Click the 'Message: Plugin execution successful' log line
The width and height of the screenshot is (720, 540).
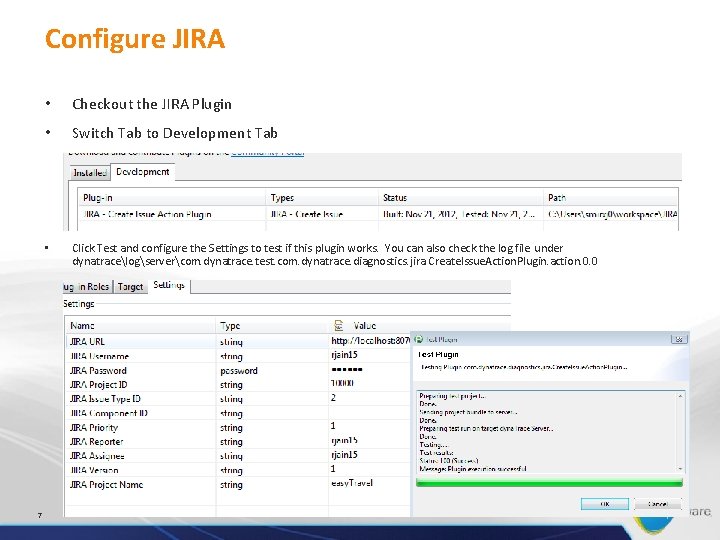[x=472, y=469]
